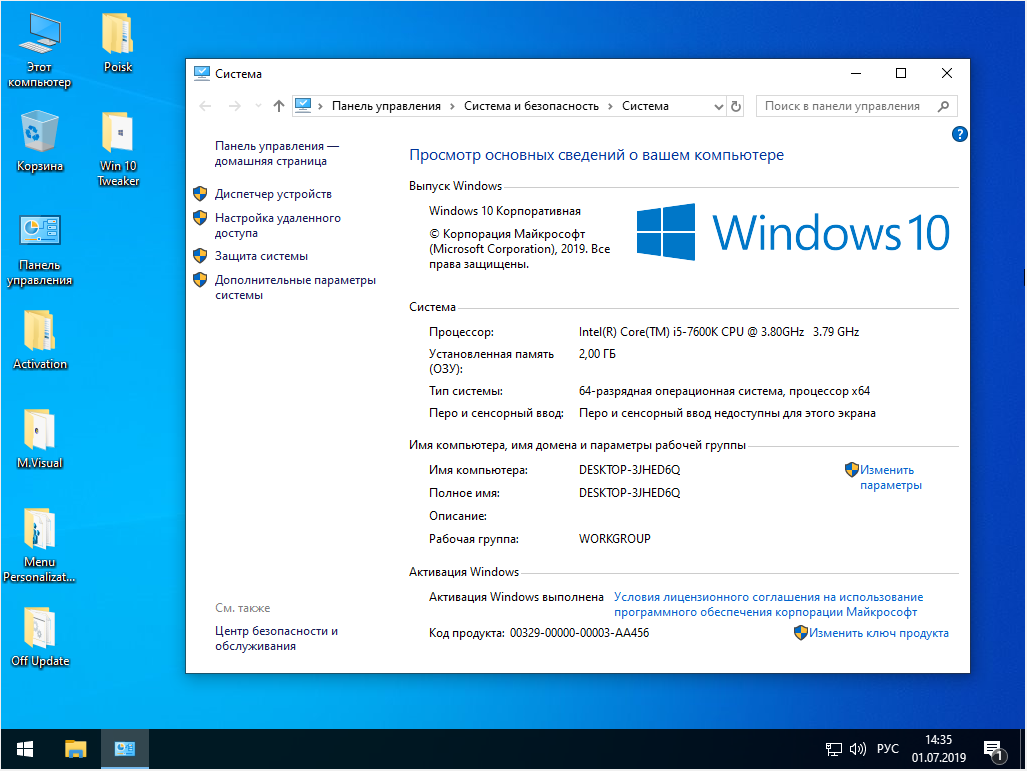This screenshot has height=771, width=1027.
Task: Select the 'WORKGROUP' value text
Action: click(x=614, y=539)
